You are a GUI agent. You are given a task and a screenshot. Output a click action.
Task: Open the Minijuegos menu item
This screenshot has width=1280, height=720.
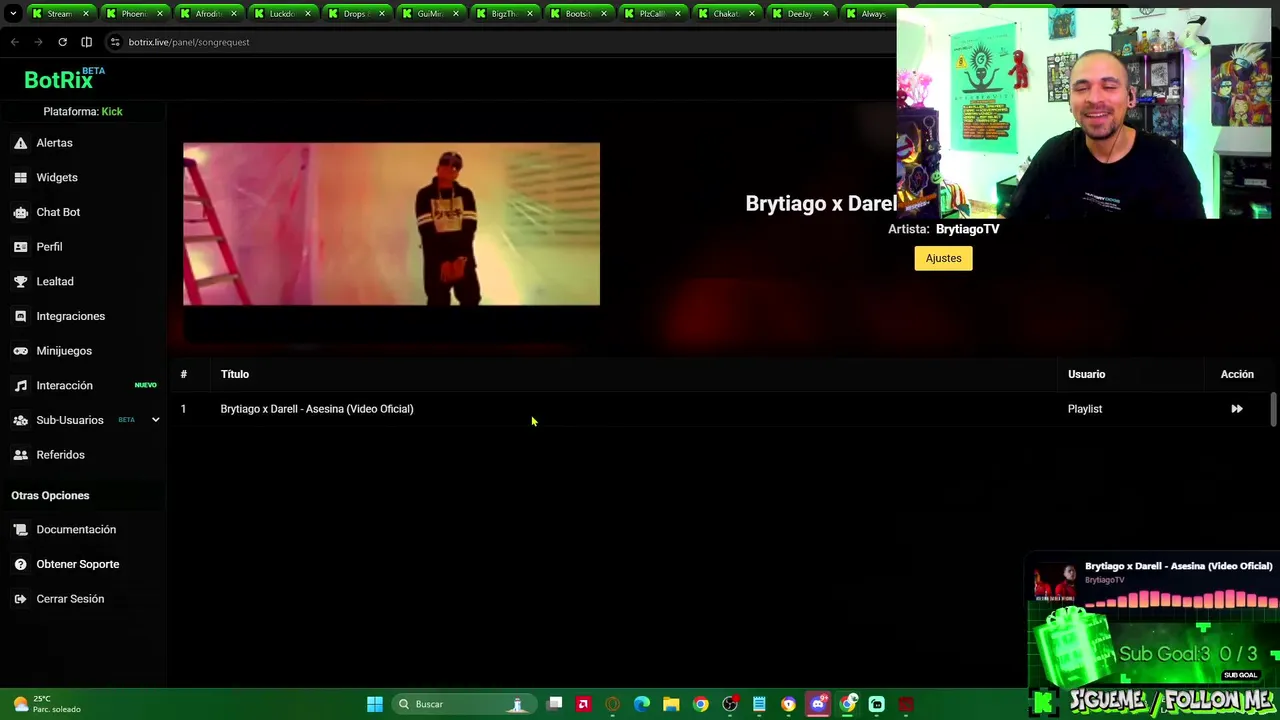pyautogui.click(x=64, y=351)
